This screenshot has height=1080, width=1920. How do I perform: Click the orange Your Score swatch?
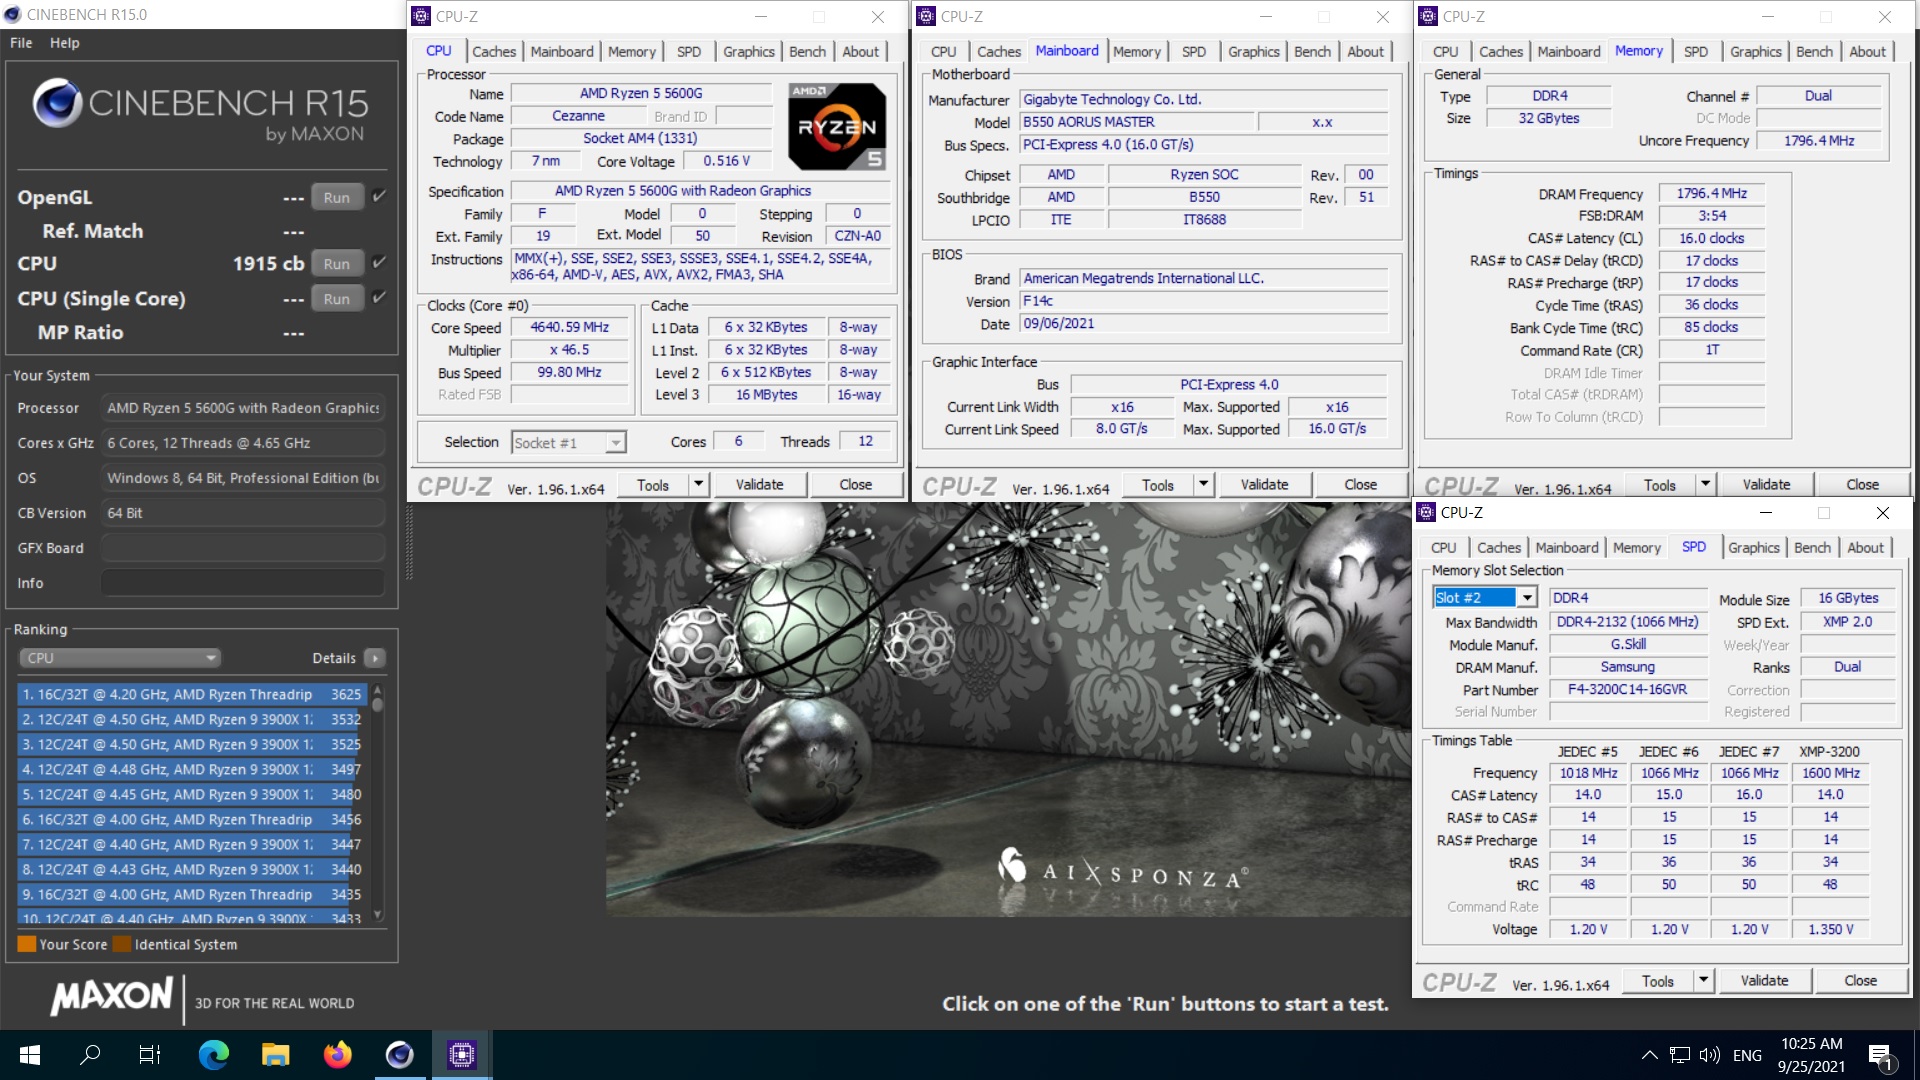point(27,944)
